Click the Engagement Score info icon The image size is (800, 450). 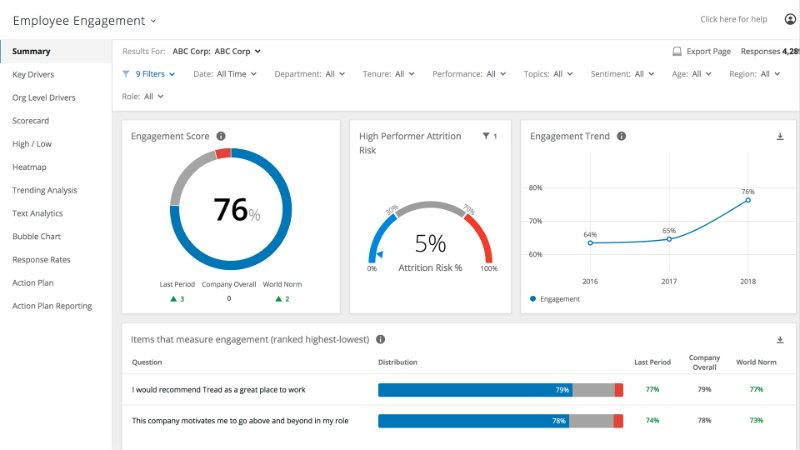(x=221, y=136)
